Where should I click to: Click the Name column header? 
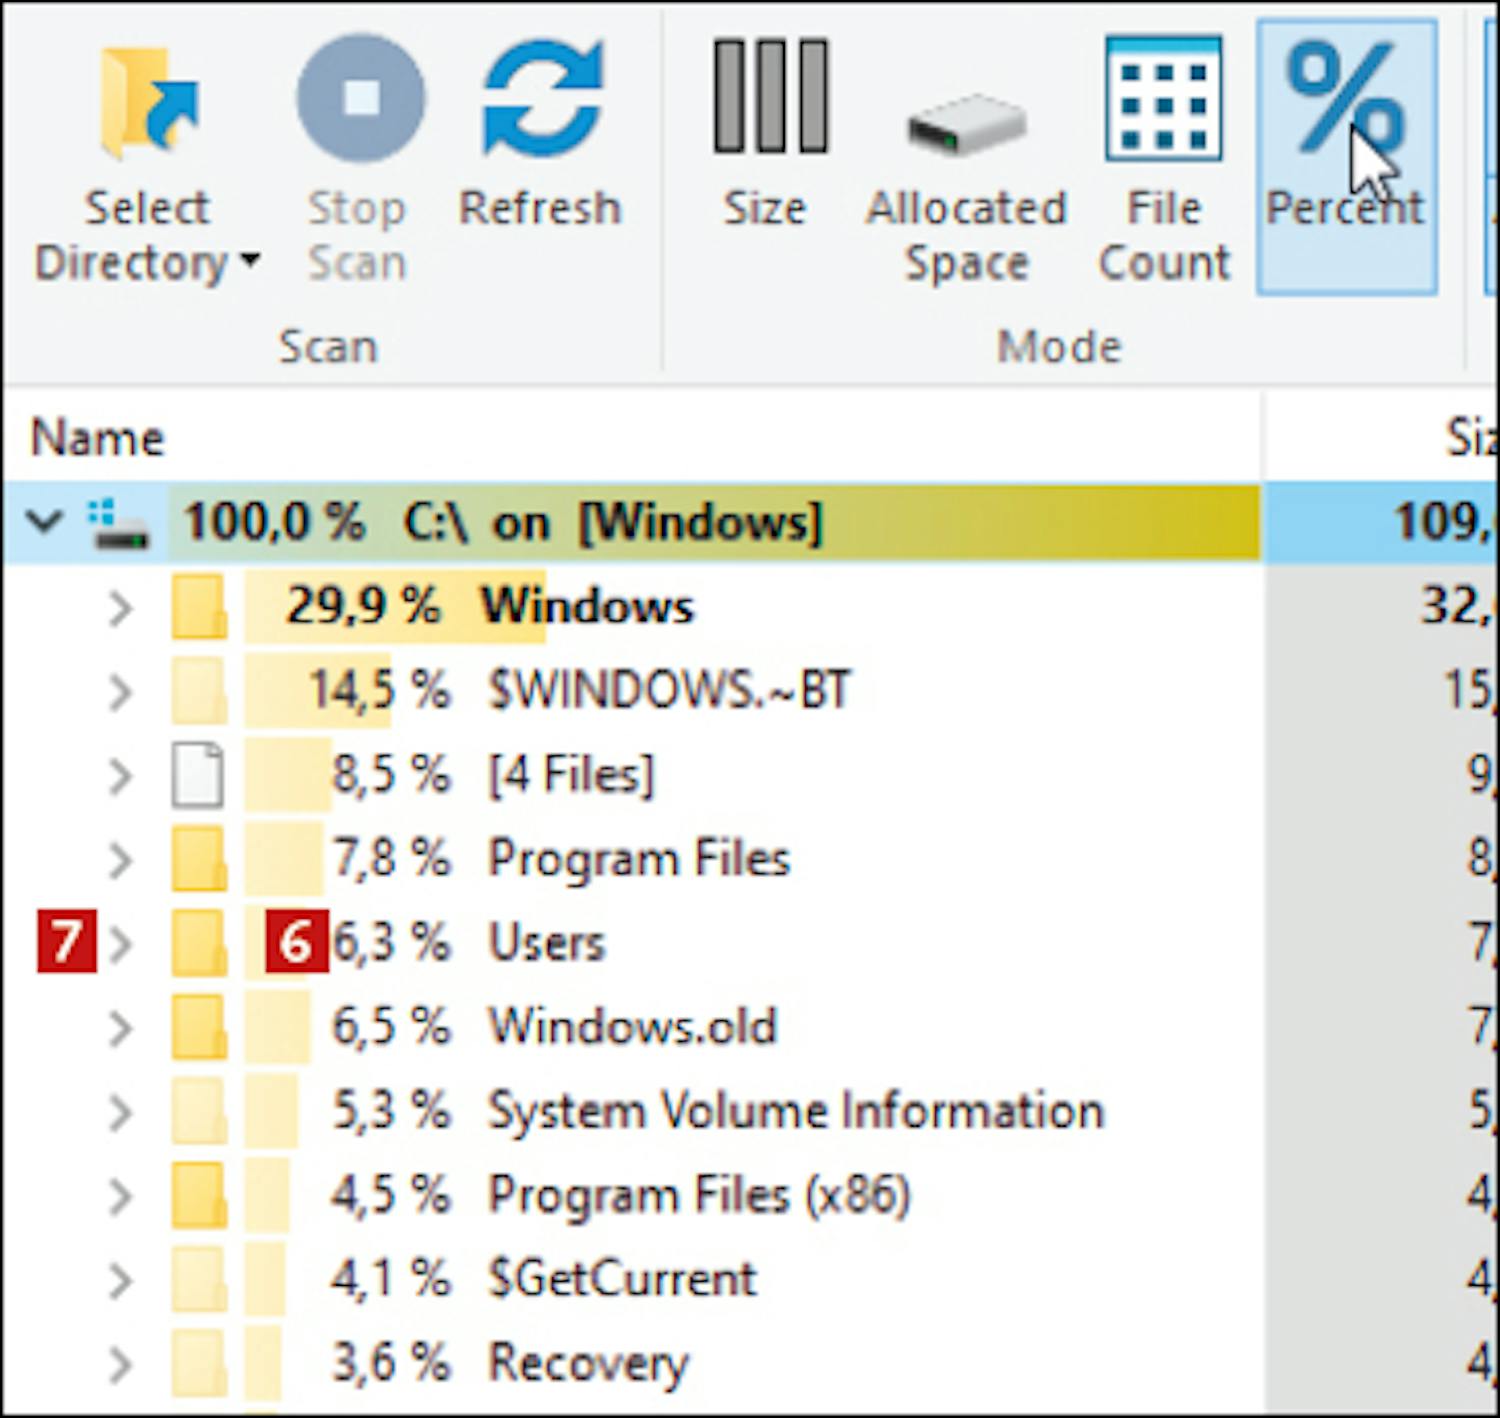click(x=98, y=439)
